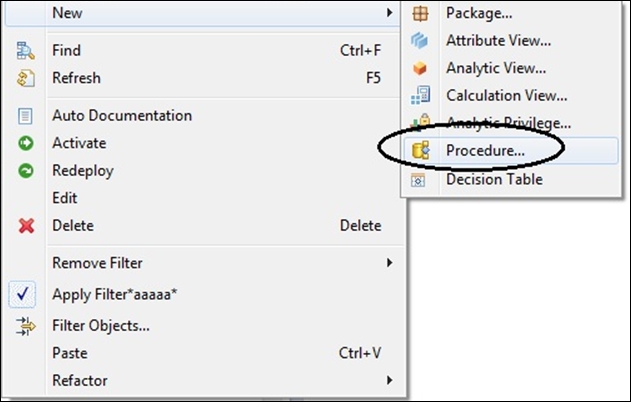Click the green Activate arrow icon
The width and height of the screenshot is (631, 402).
point(26,143)
